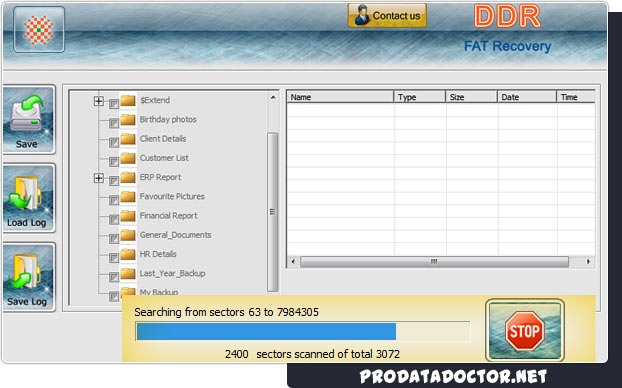
Task: Sort by the Type column header
Action: tap(419, 97)
